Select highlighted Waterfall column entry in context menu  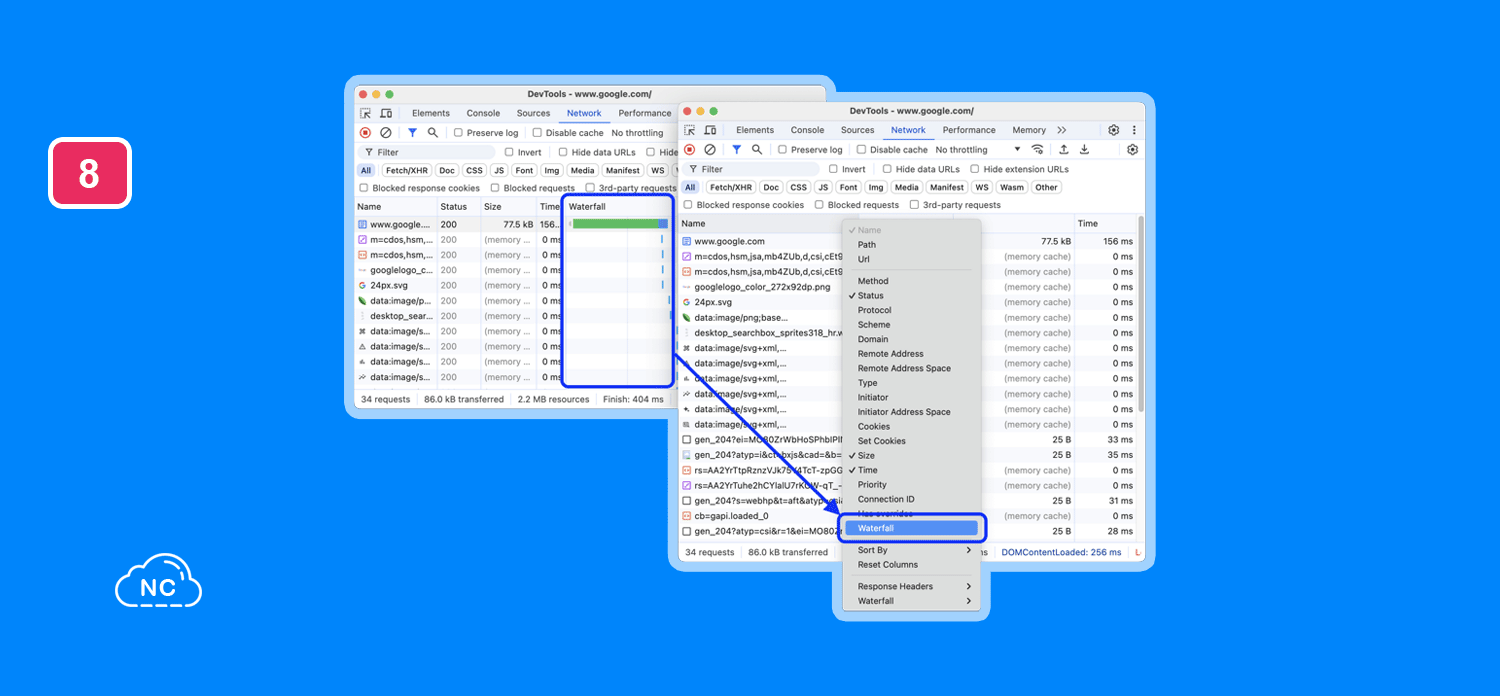point(910,528)
